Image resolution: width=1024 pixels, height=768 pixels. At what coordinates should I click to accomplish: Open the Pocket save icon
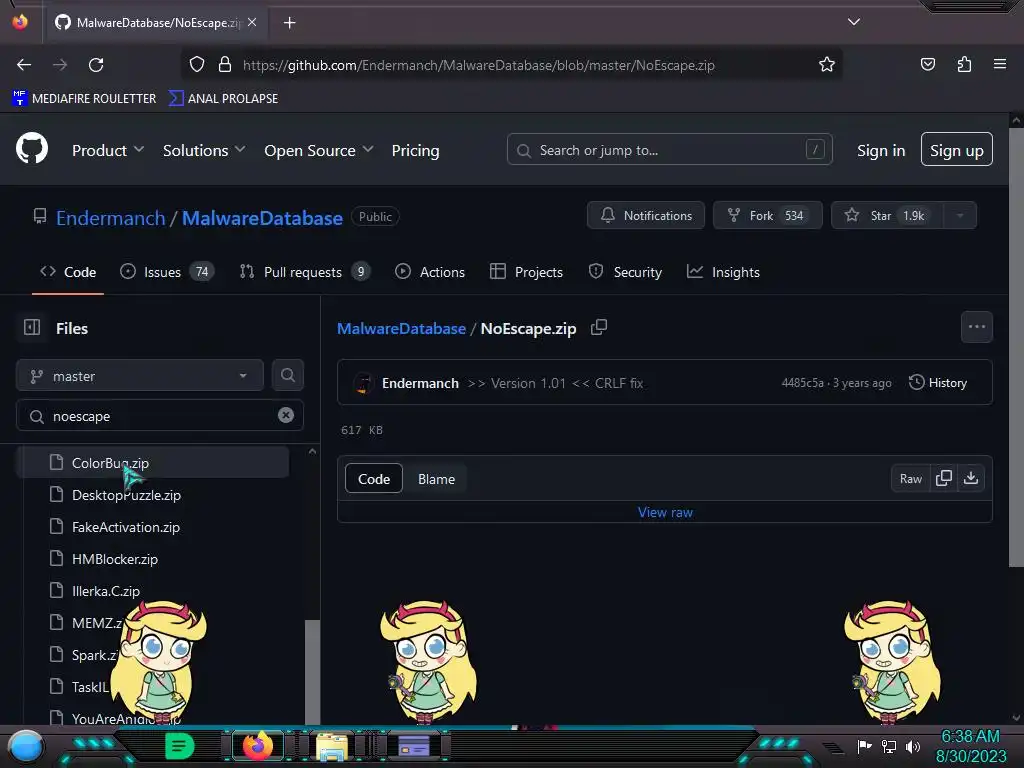[927, 64]
